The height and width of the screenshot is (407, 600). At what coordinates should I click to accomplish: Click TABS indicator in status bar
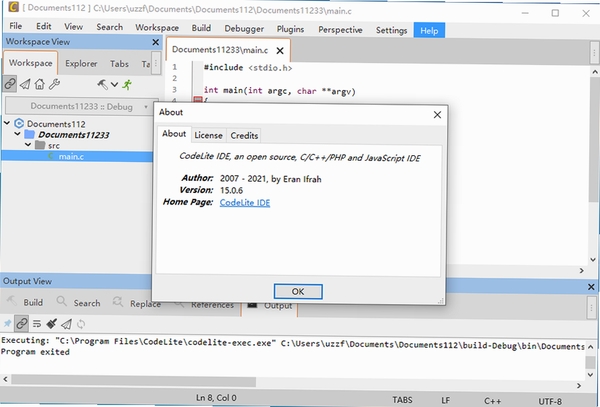click(402, 400)
